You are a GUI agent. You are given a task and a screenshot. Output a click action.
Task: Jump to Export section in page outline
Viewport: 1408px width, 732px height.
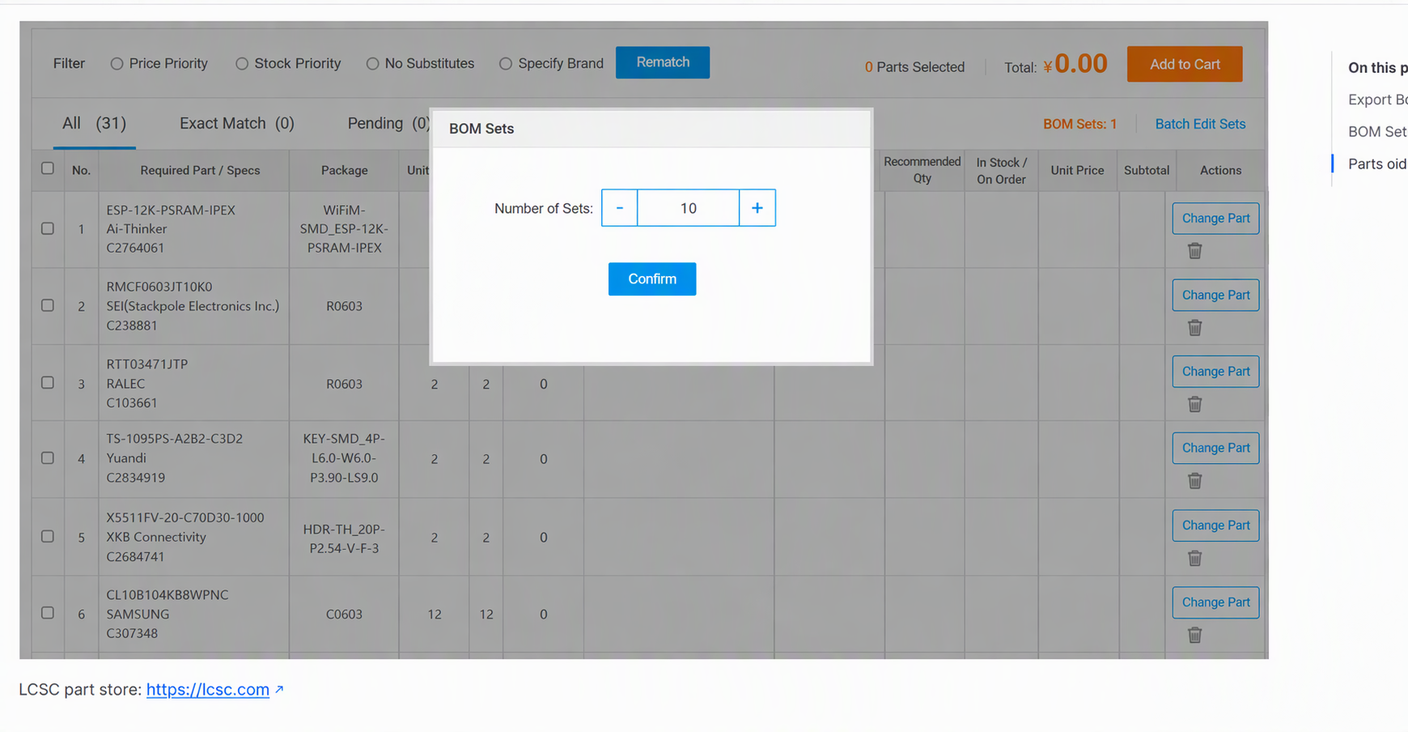pos(1377,99)
